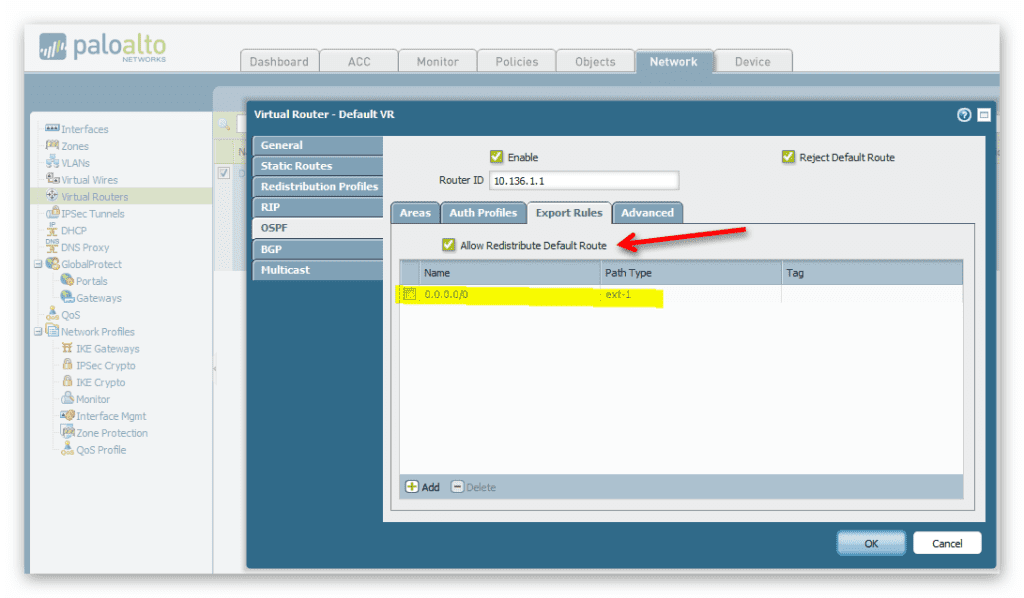The width and height of the screenshot is (1024, 598).
Task: Switch to the Monitor top tab
Action: (438, 61)
